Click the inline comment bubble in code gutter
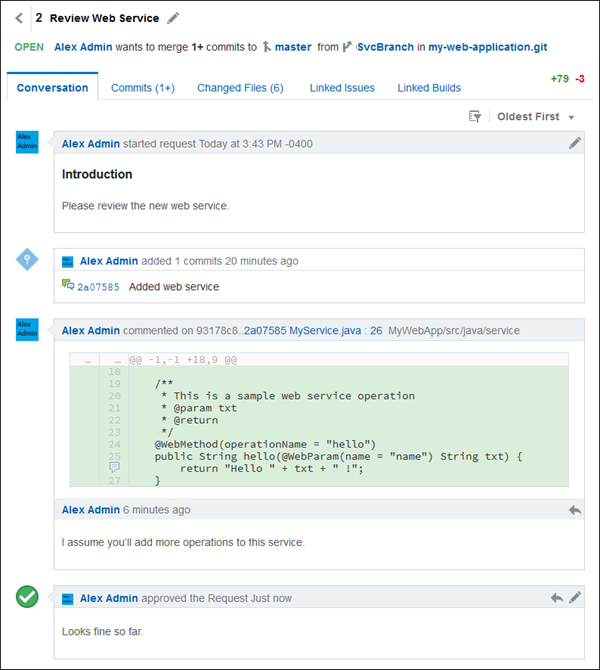This screenshot has width=600, height=670. (x=114, y=467)
